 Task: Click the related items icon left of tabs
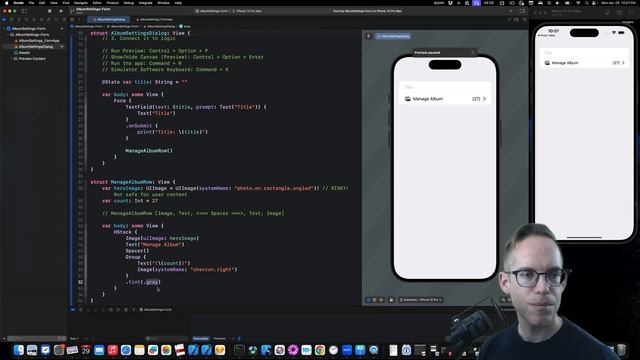click(x=72, y=19)
